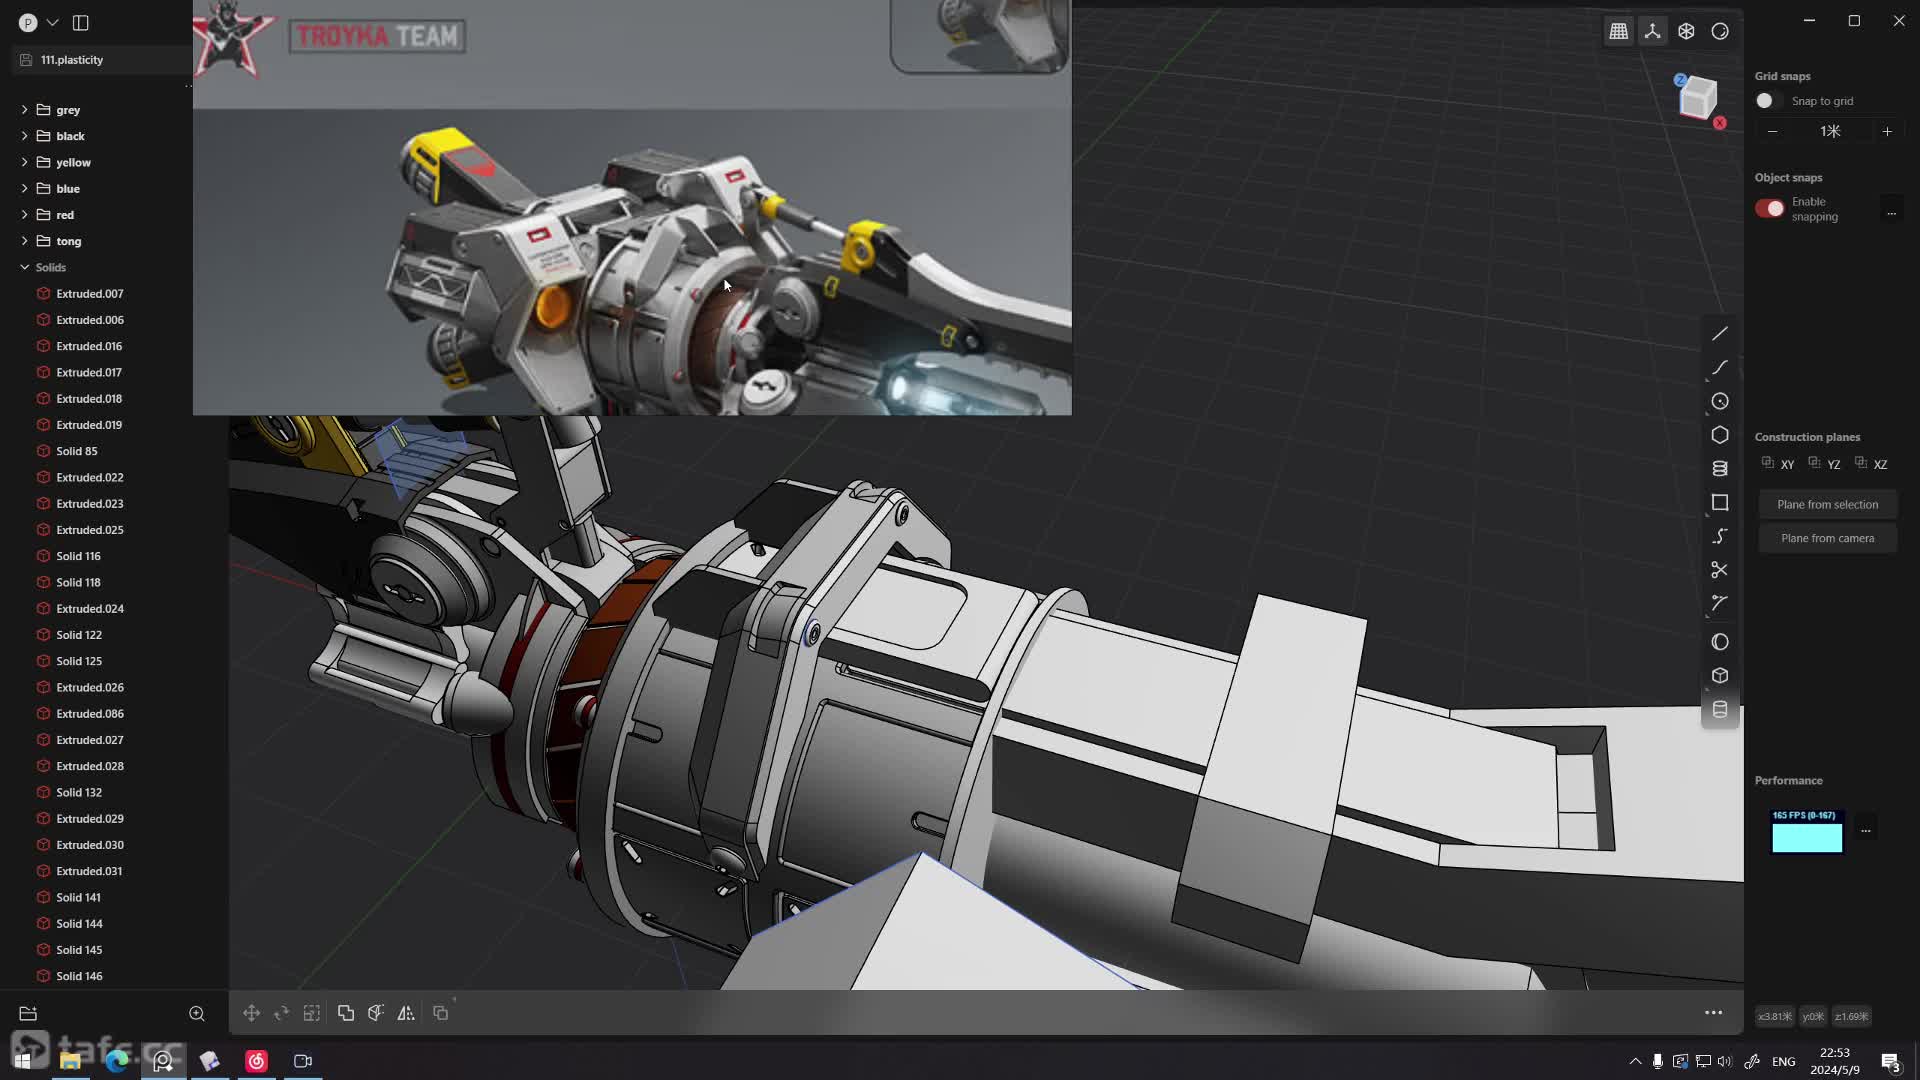This screenshot has width=1920, height=1080.
Task: Expand the tong group
Action: (24, 241)
